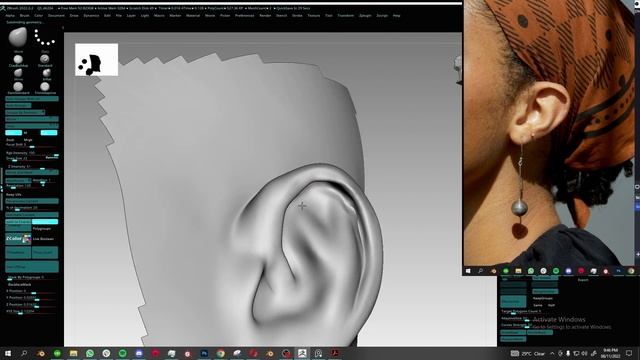The height and width of the screenshot is (360, 640).
Task: Adjust the Focal Shift slider
Action: click(x=31, y=145)
